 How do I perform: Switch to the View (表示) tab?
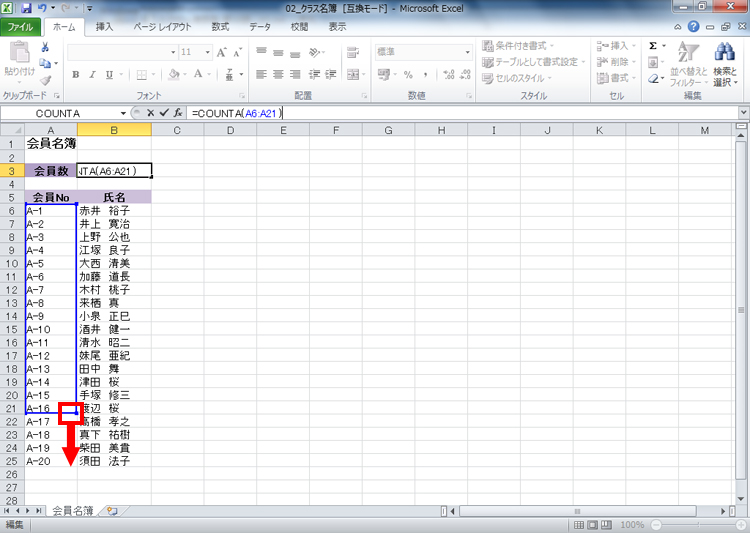point(337,27)
